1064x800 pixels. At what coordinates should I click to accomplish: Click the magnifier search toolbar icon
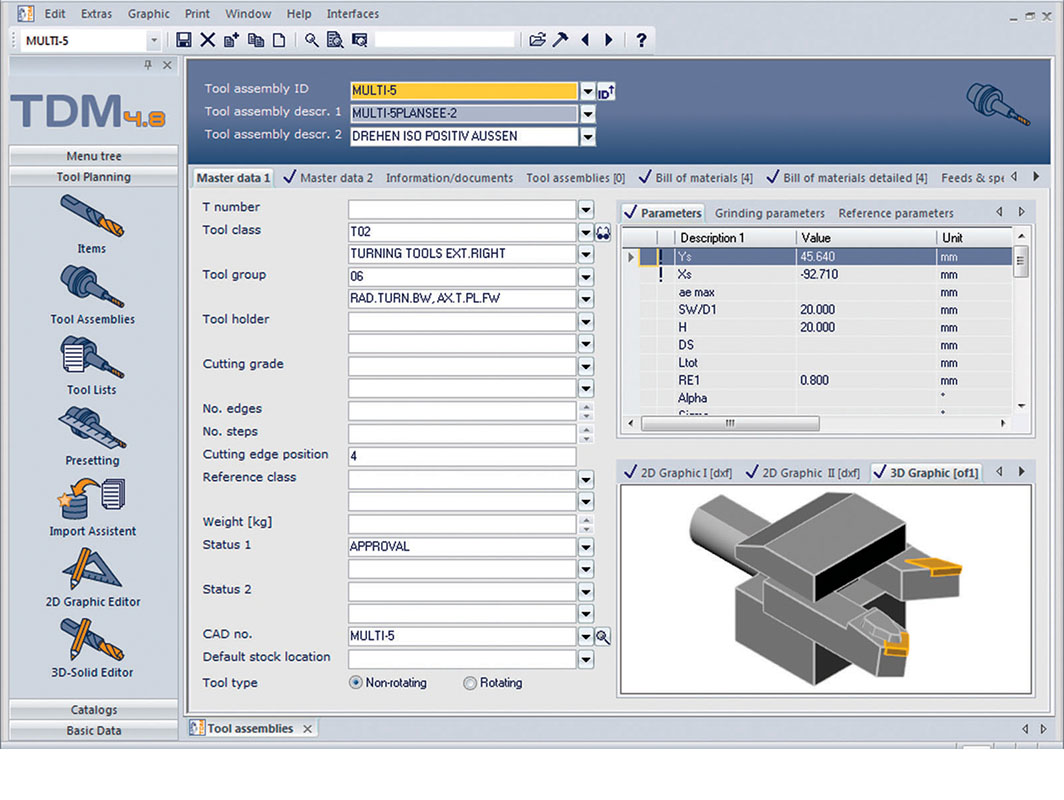[x=312, y=40]
